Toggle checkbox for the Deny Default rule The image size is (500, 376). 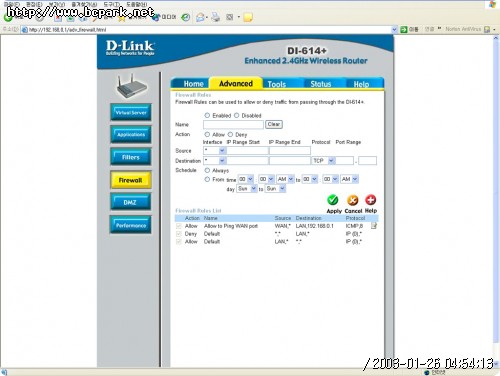[179, 234]
